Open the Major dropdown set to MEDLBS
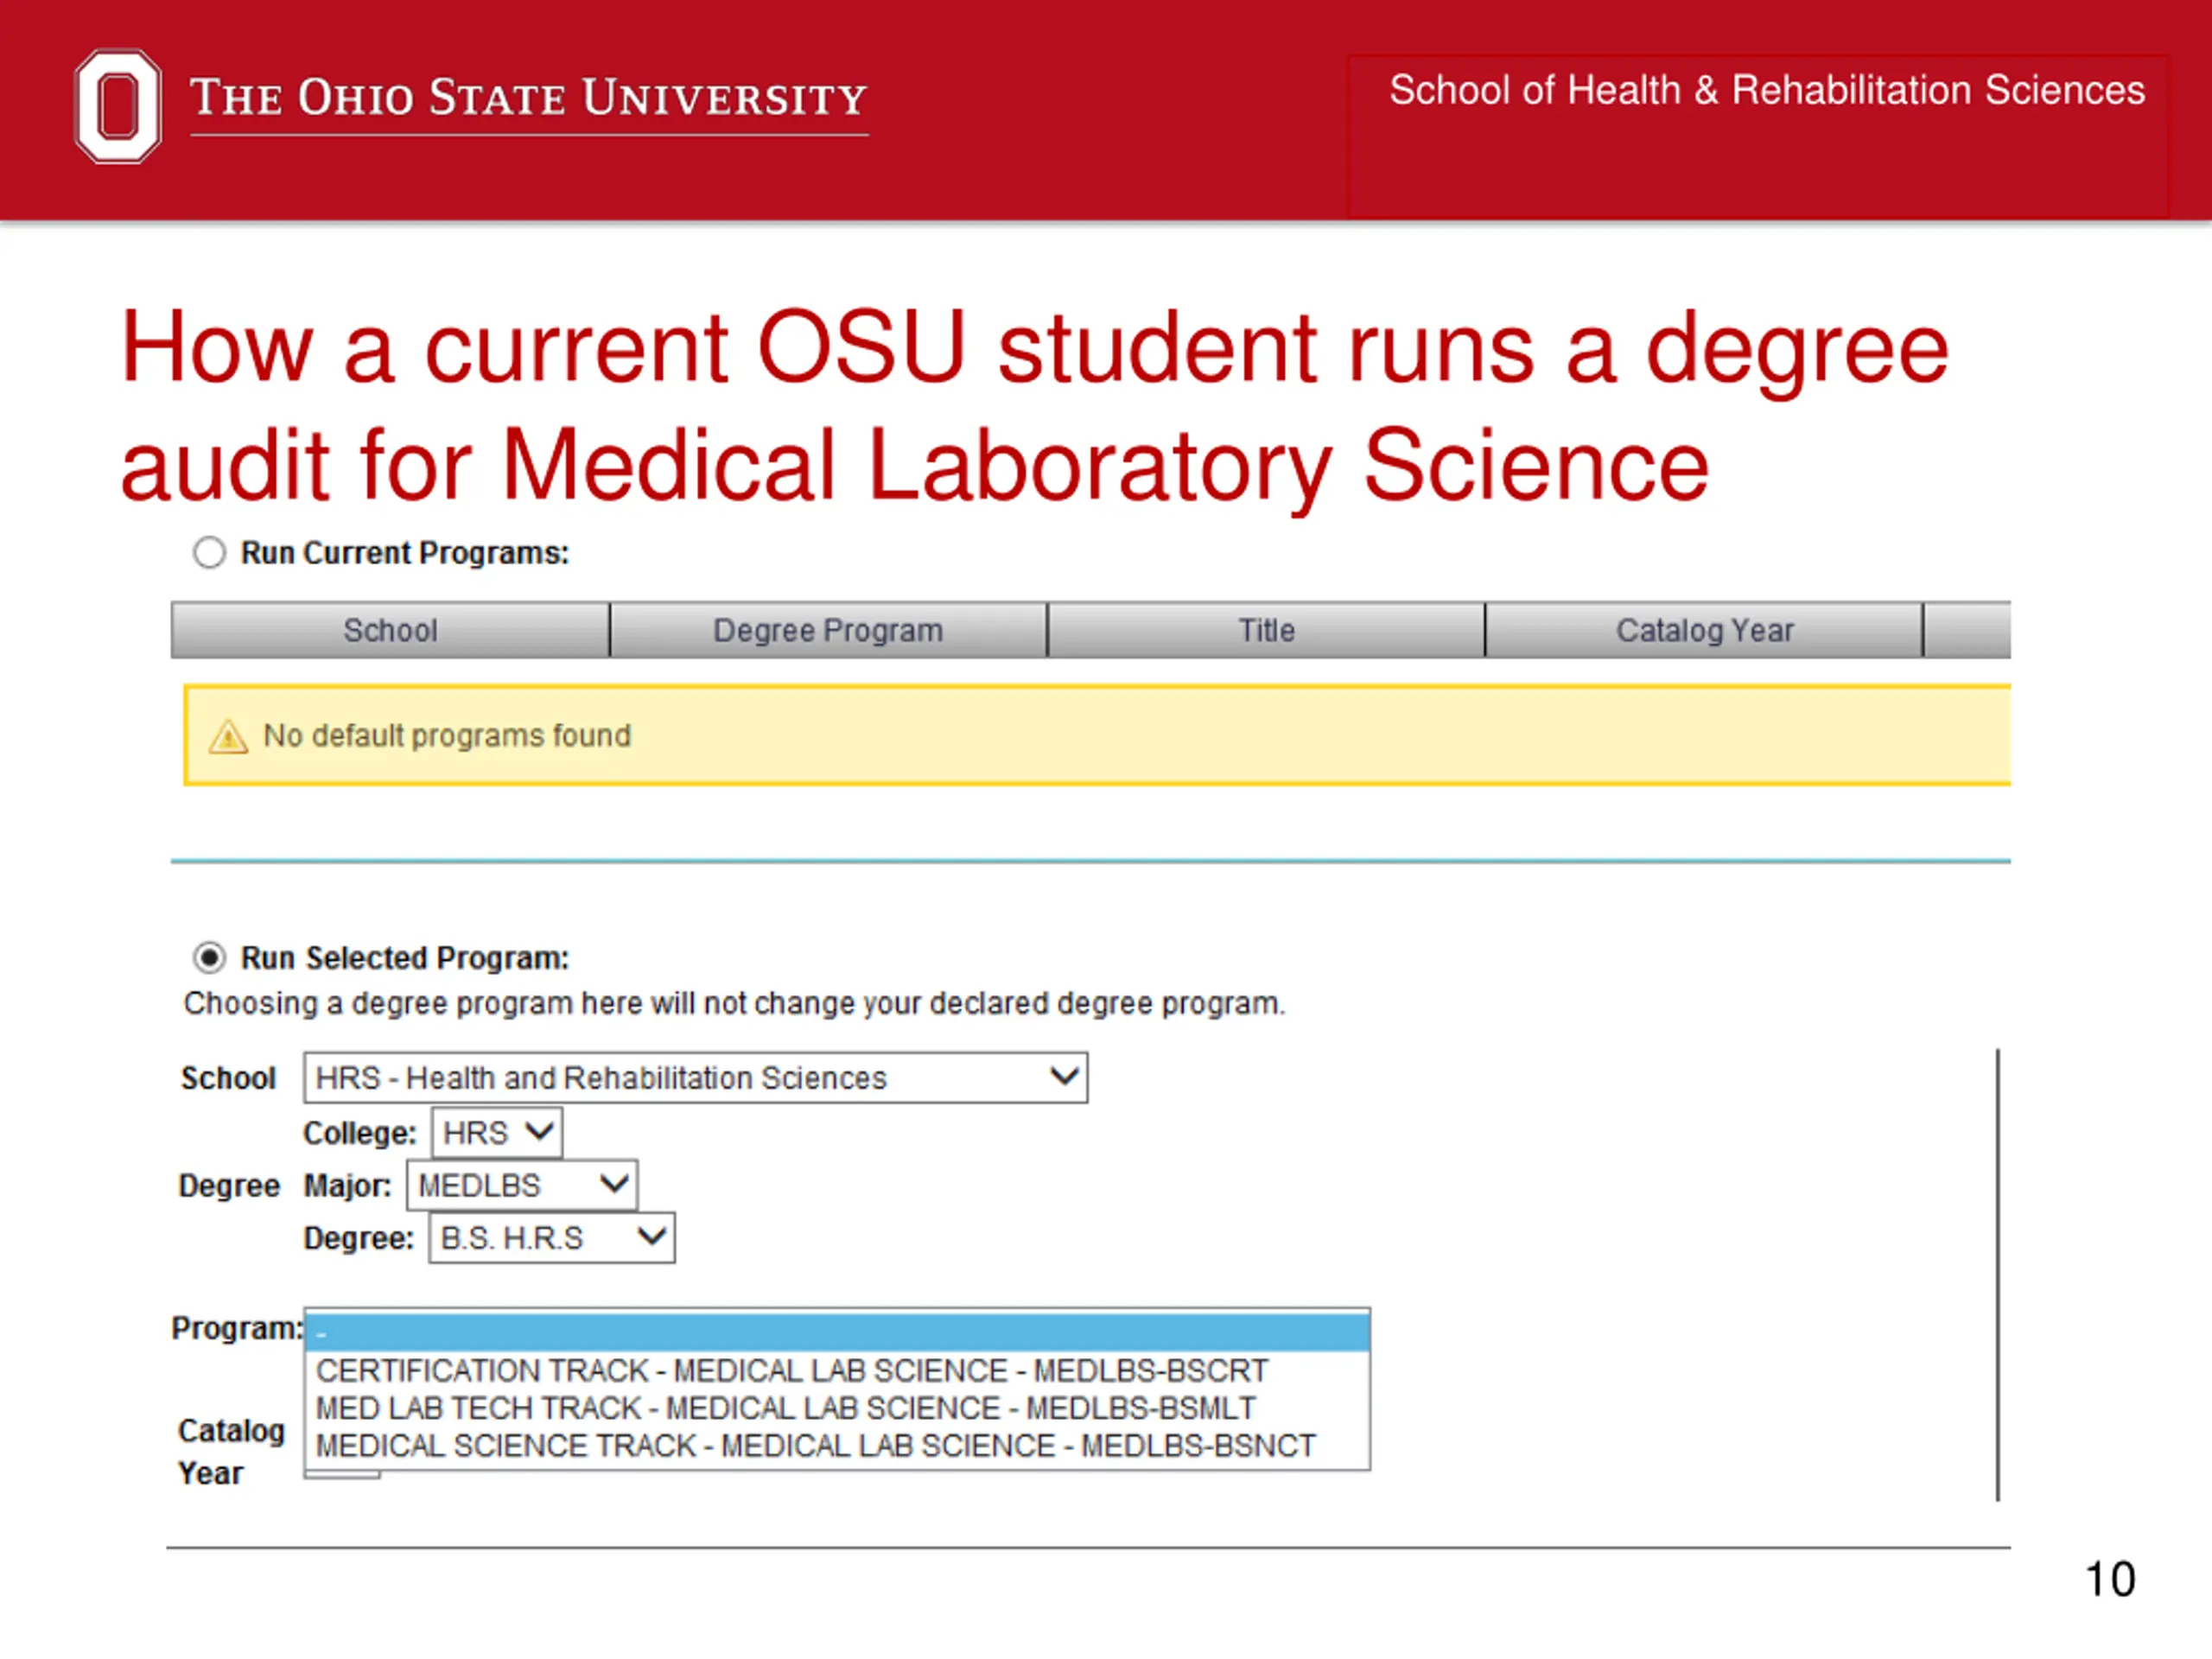Screen dimensions: 2212x1659 [521, 1186]
